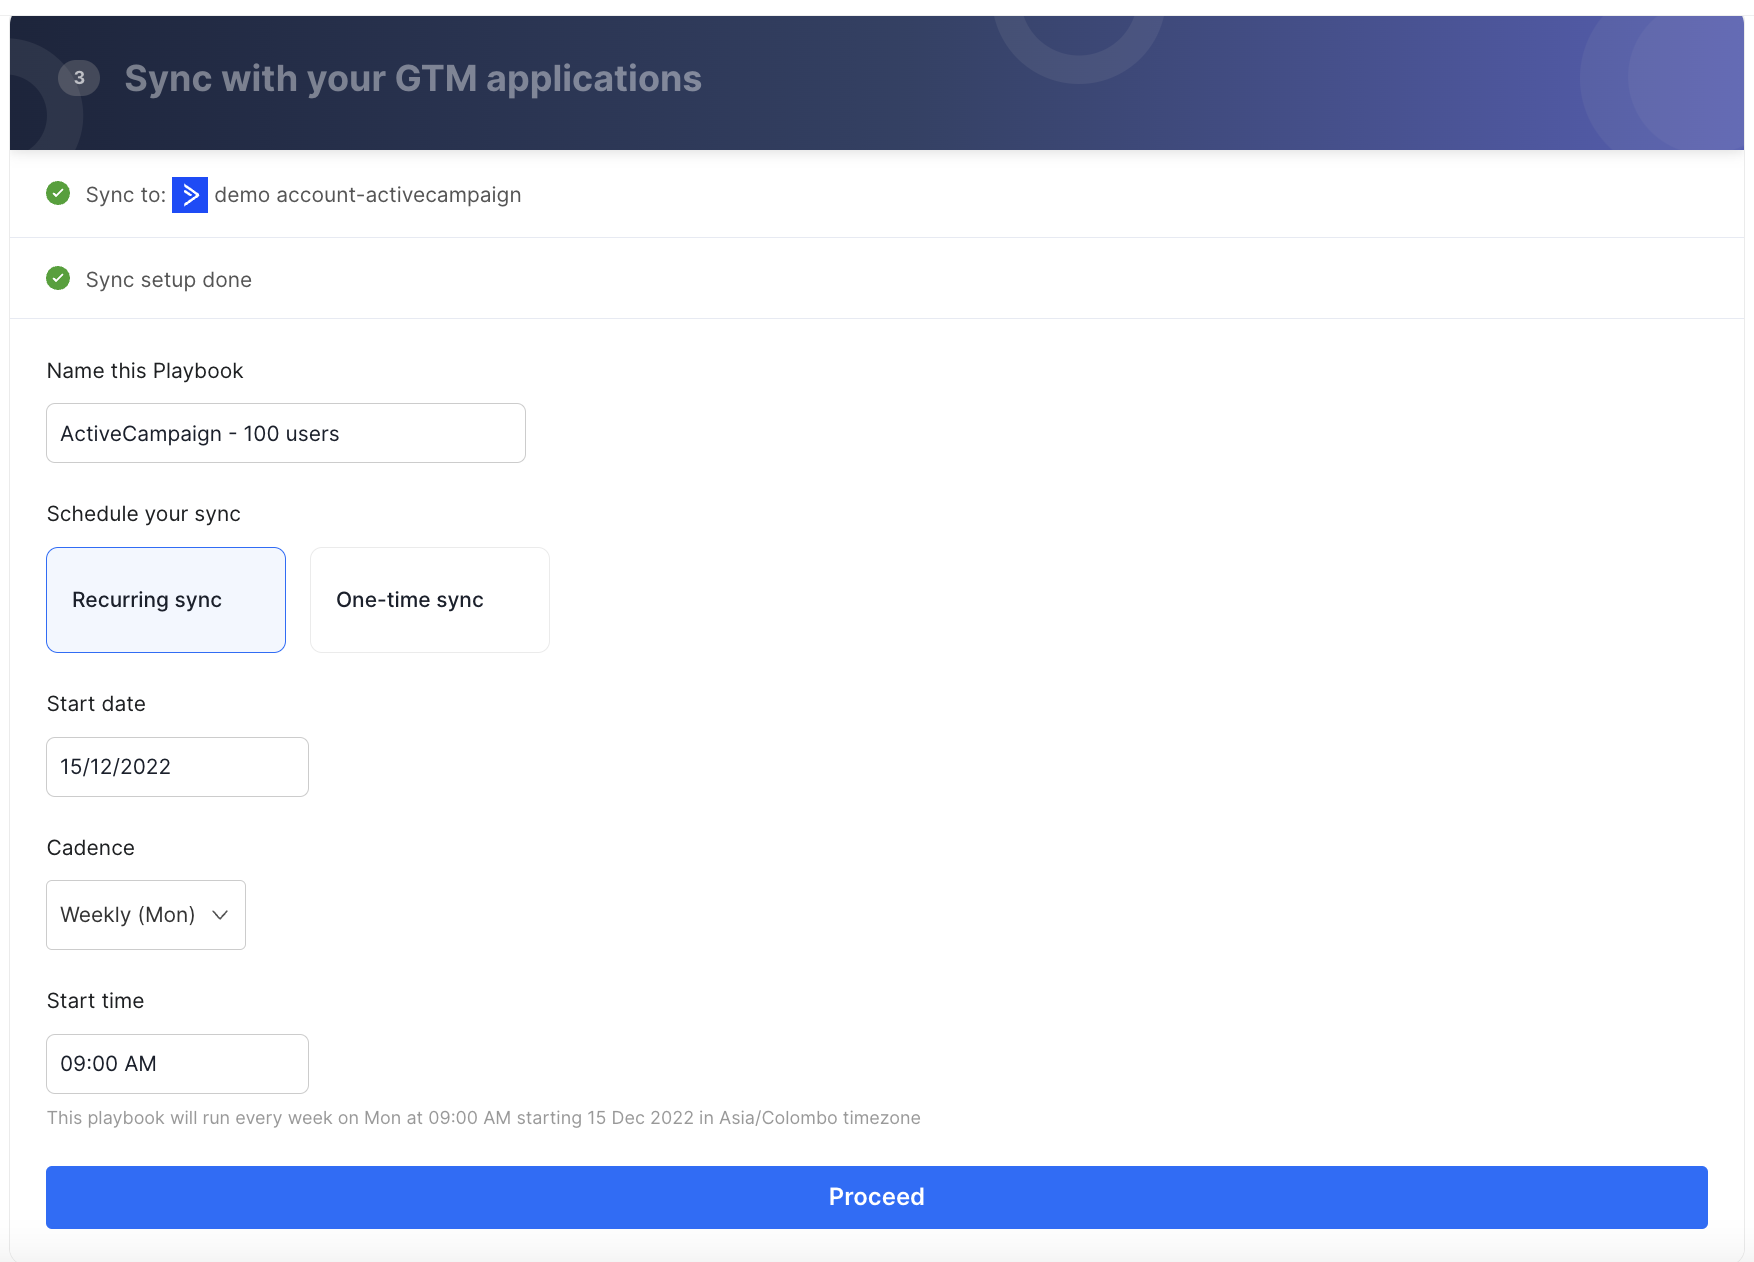
Task: Click the Start time field 09:00 AM
Action: pos(177,1064)
